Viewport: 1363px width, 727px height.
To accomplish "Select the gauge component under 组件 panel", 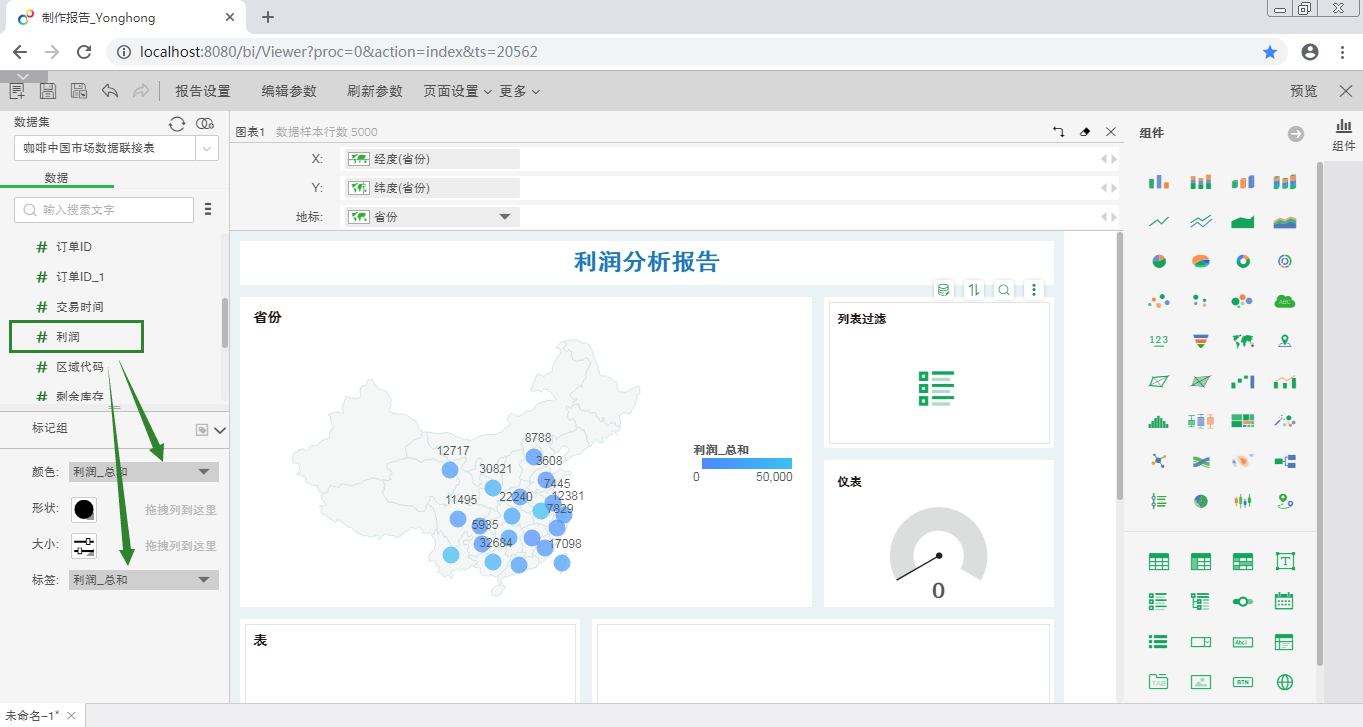I will click(1284, 260).
